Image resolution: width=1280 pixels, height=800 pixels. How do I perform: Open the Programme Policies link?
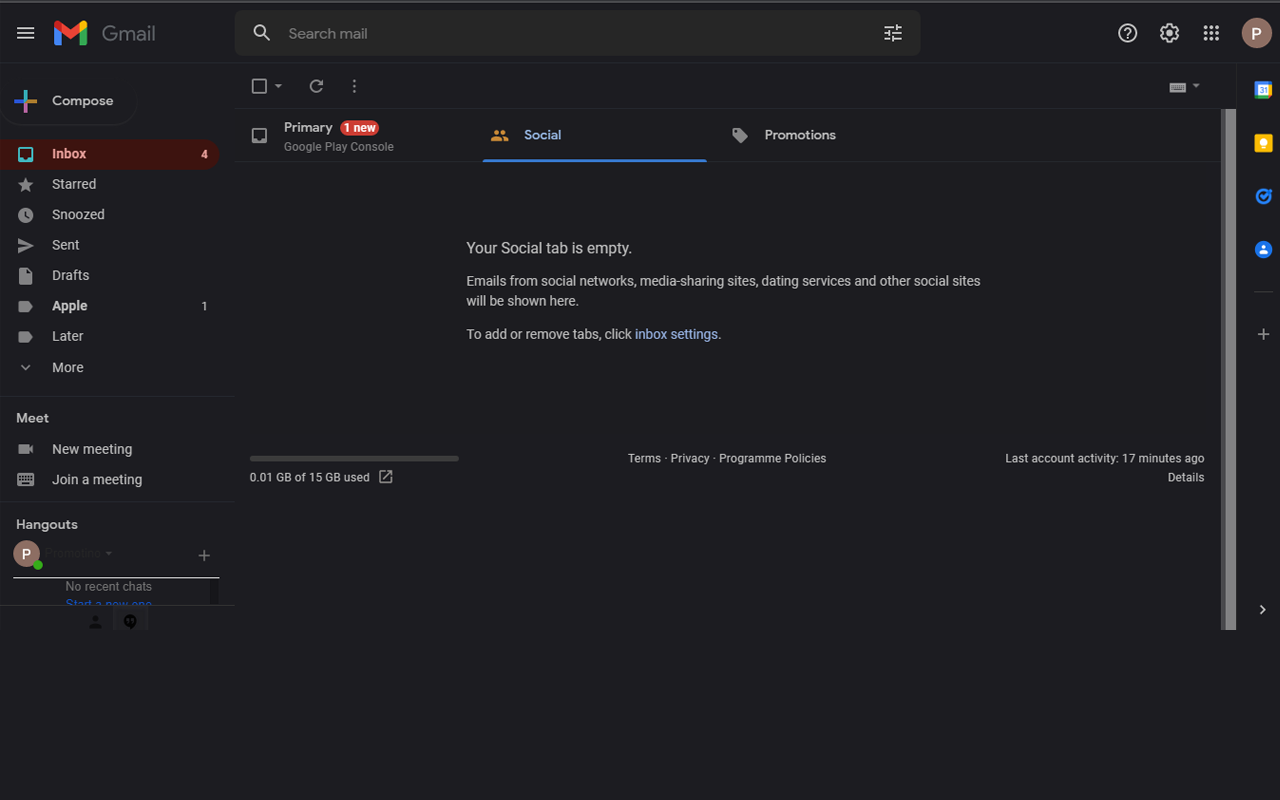pyautogui.click(x=772, y=457)
